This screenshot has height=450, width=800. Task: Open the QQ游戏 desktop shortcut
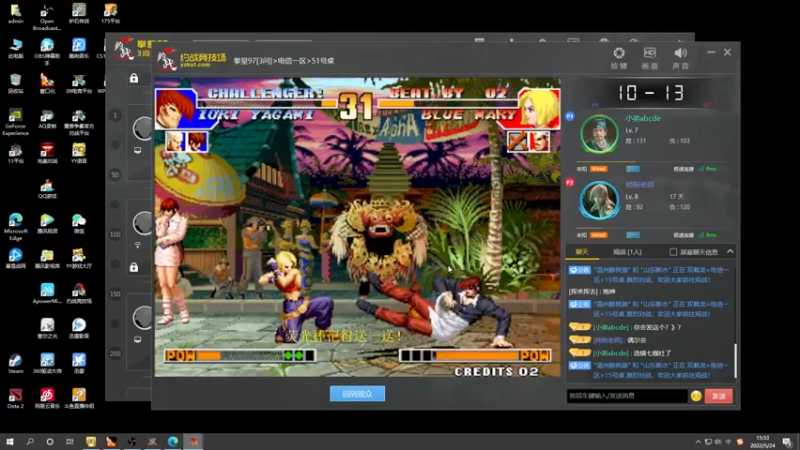point(47,189)
